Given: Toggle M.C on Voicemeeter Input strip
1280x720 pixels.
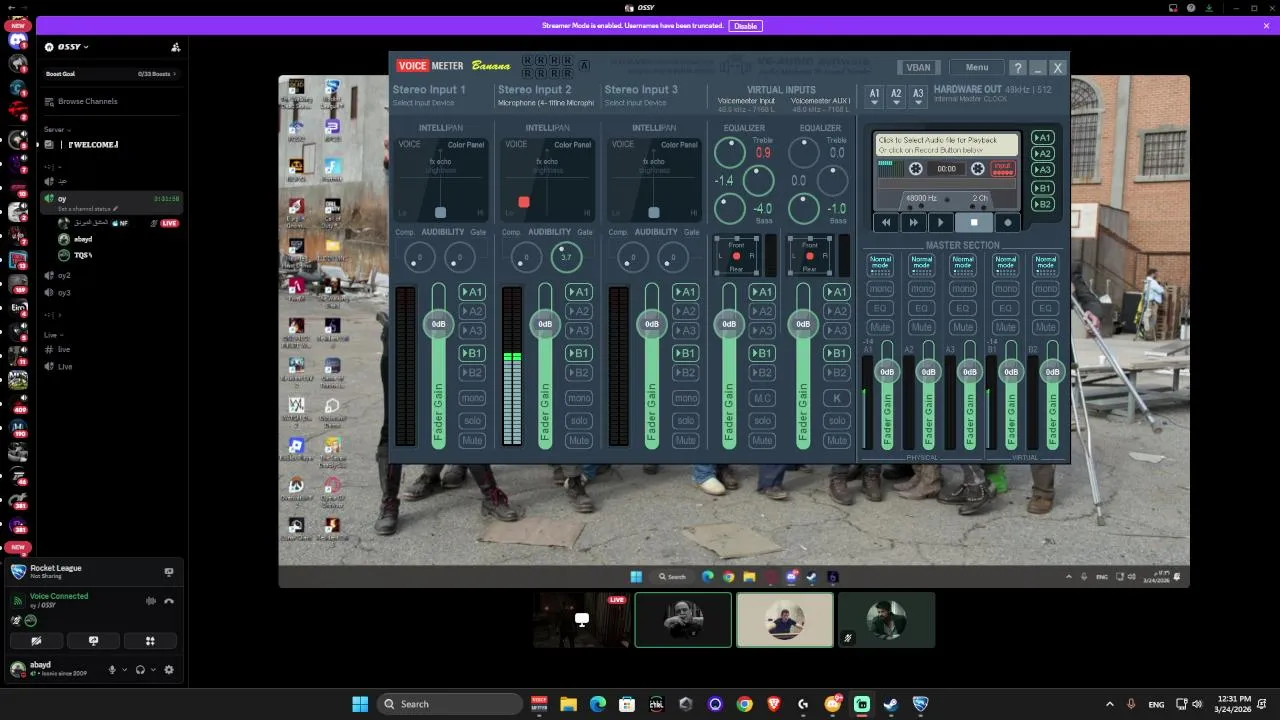Looking at the screenshot, I should 762,398.
